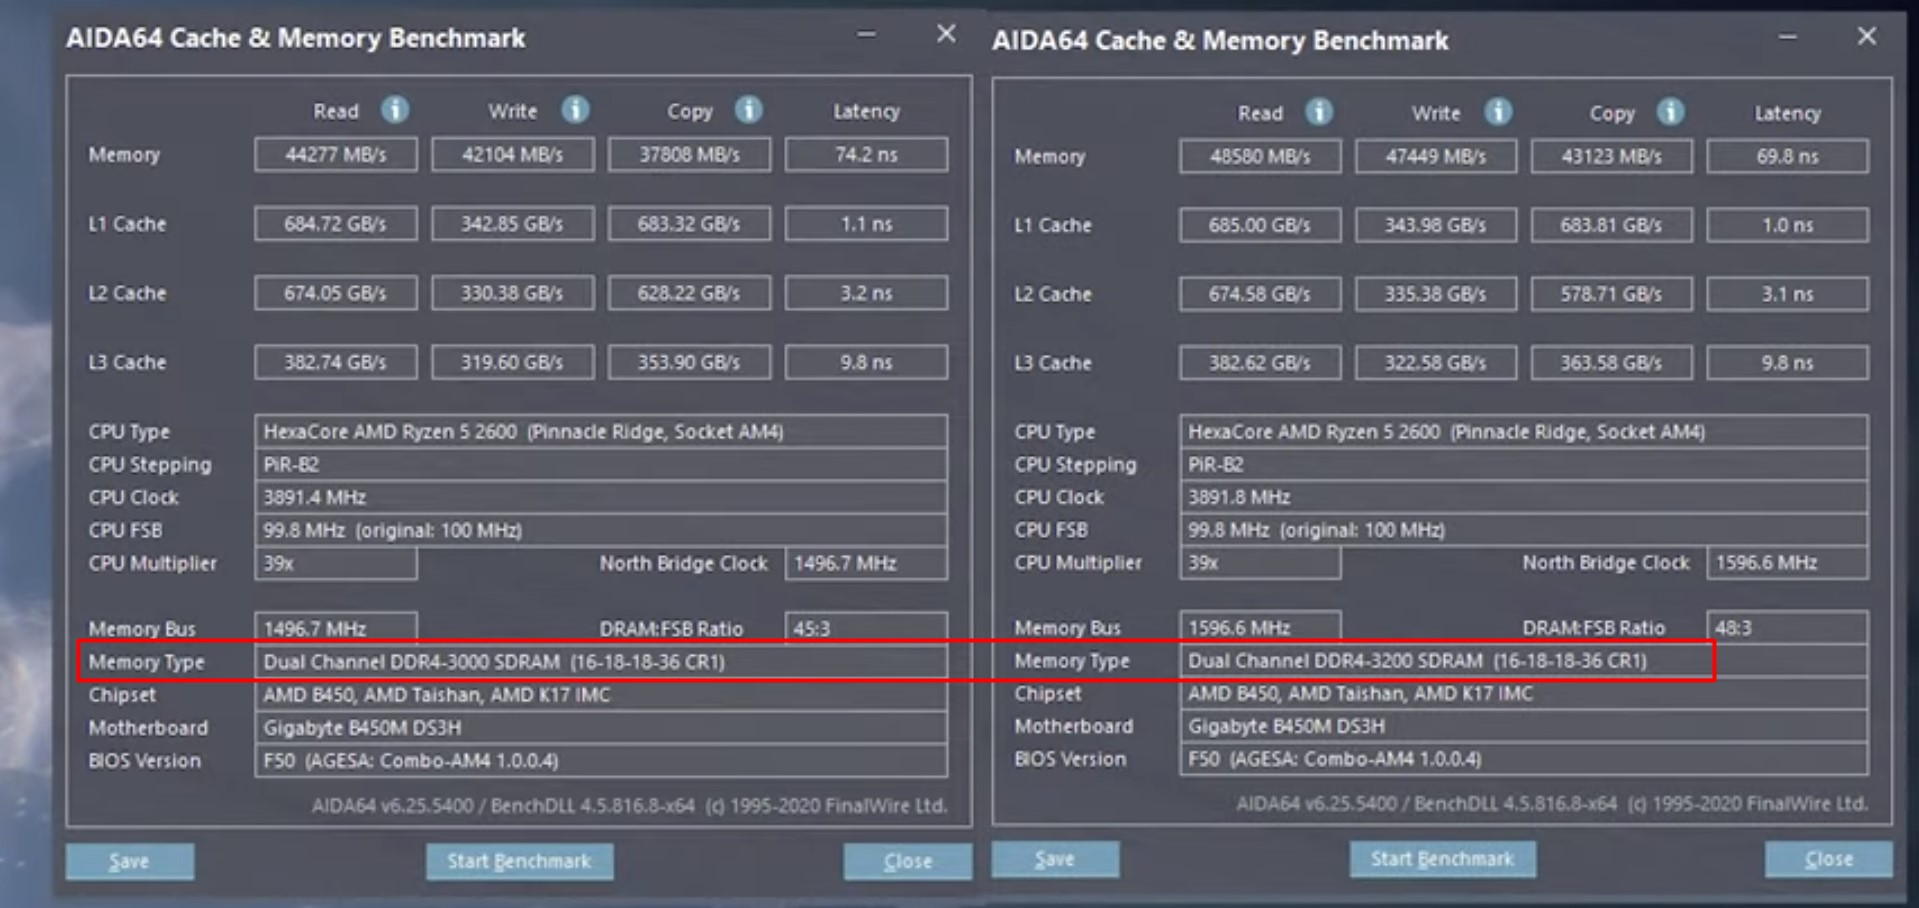Click L1 Cache Copy 683.32 GB/s

pos(690,224)
